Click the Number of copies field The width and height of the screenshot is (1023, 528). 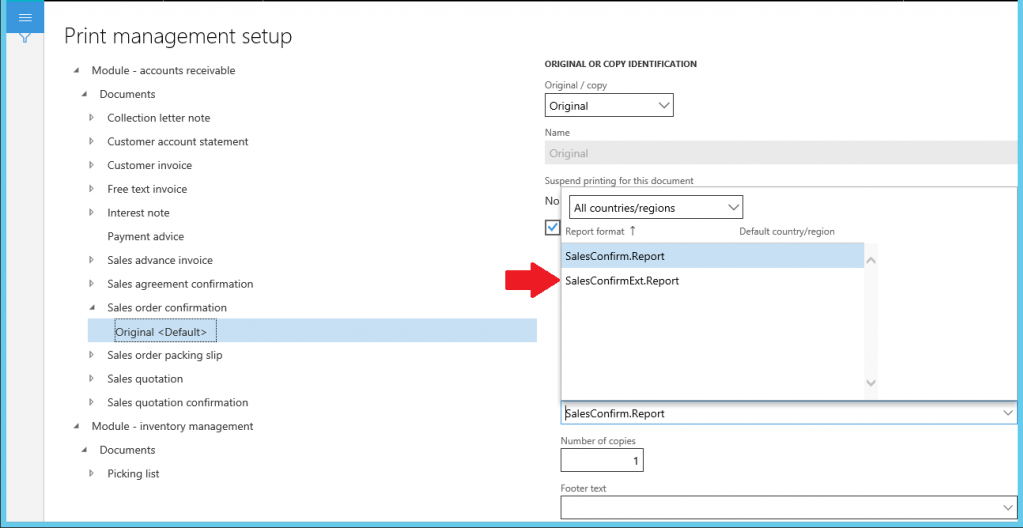602,460
